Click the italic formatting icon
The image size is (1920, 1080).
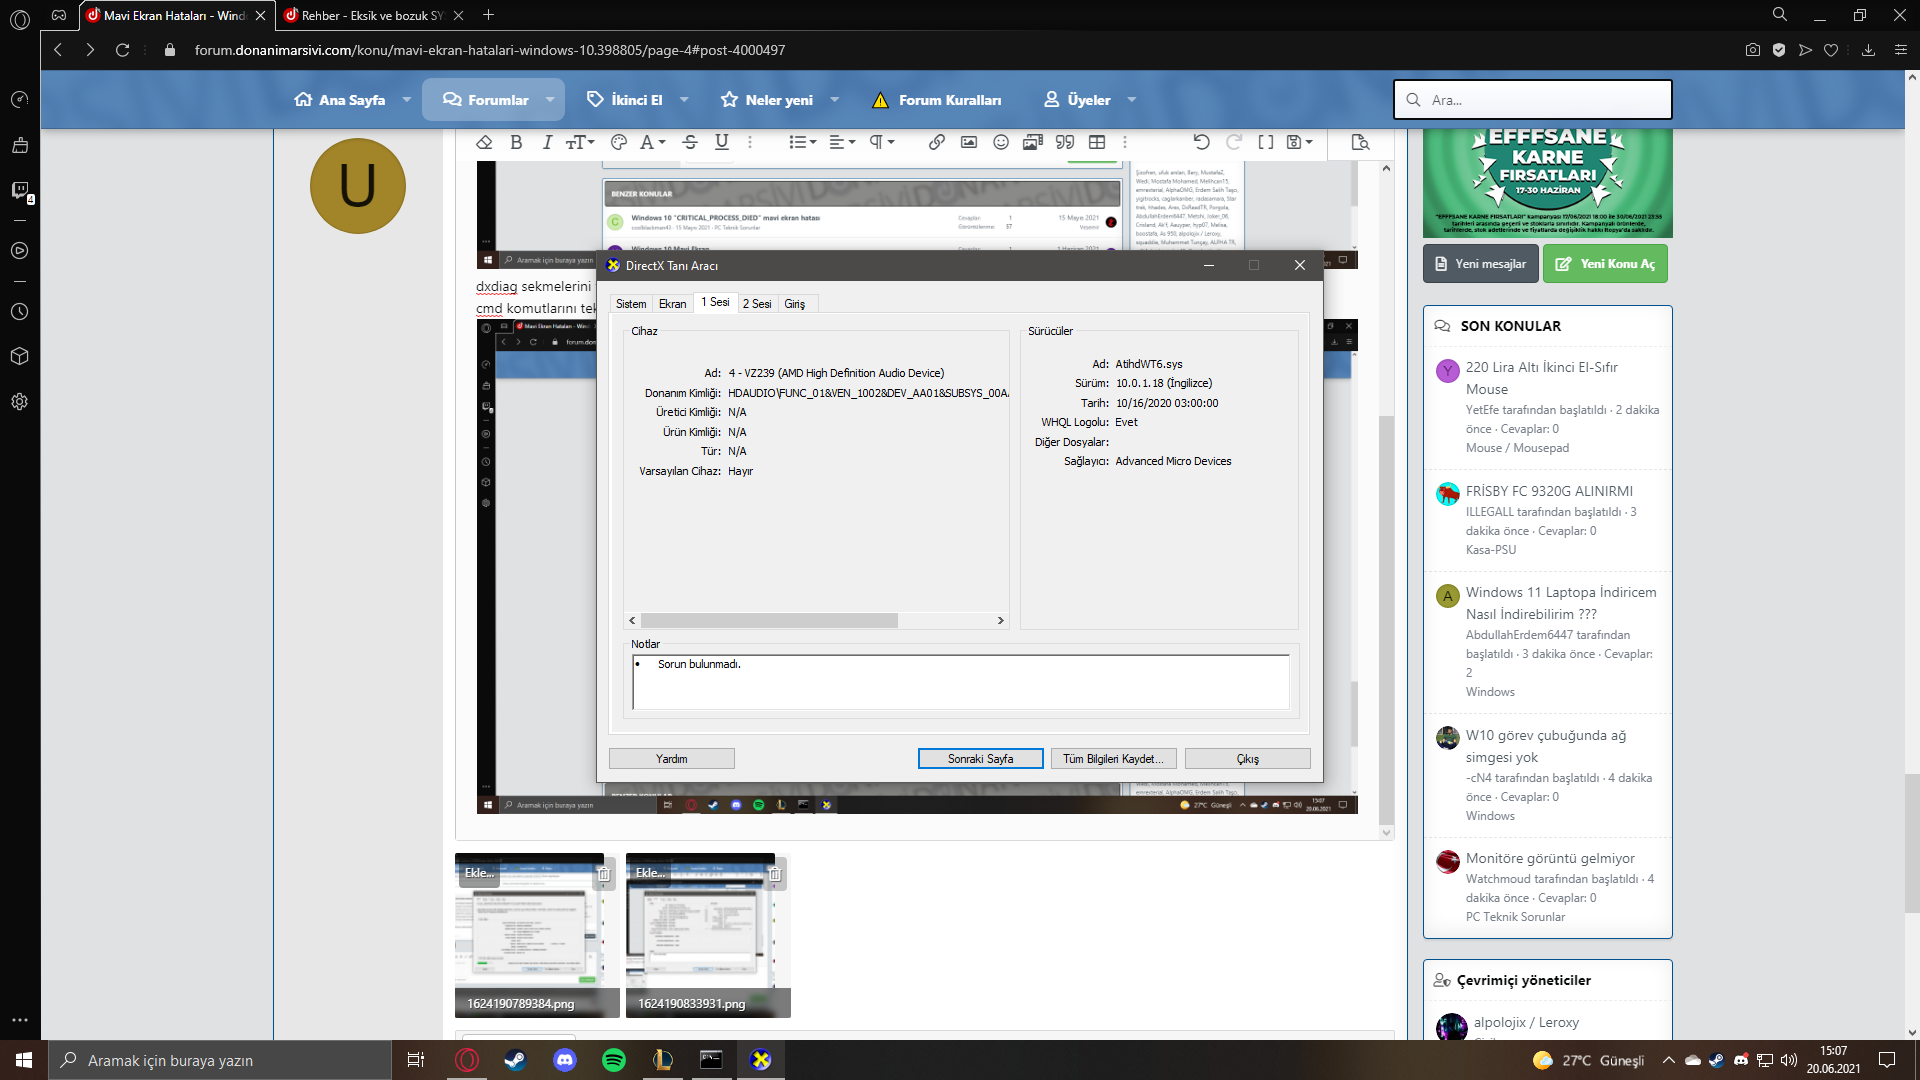pyautogui.click(x=547, y=142)
